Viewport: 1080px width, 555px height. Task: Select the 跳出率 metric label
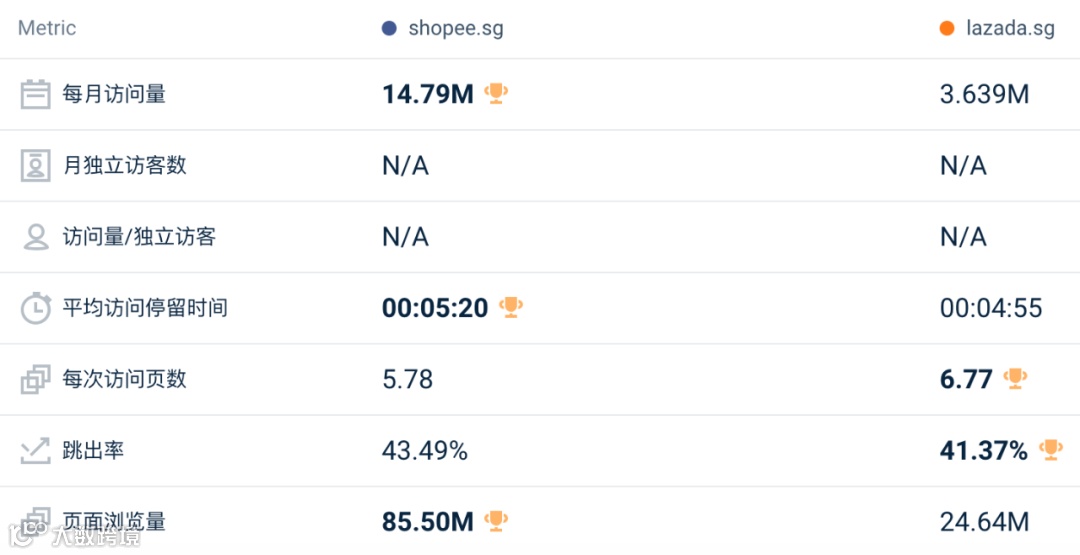pyautogui.click(x=93, y=451)
